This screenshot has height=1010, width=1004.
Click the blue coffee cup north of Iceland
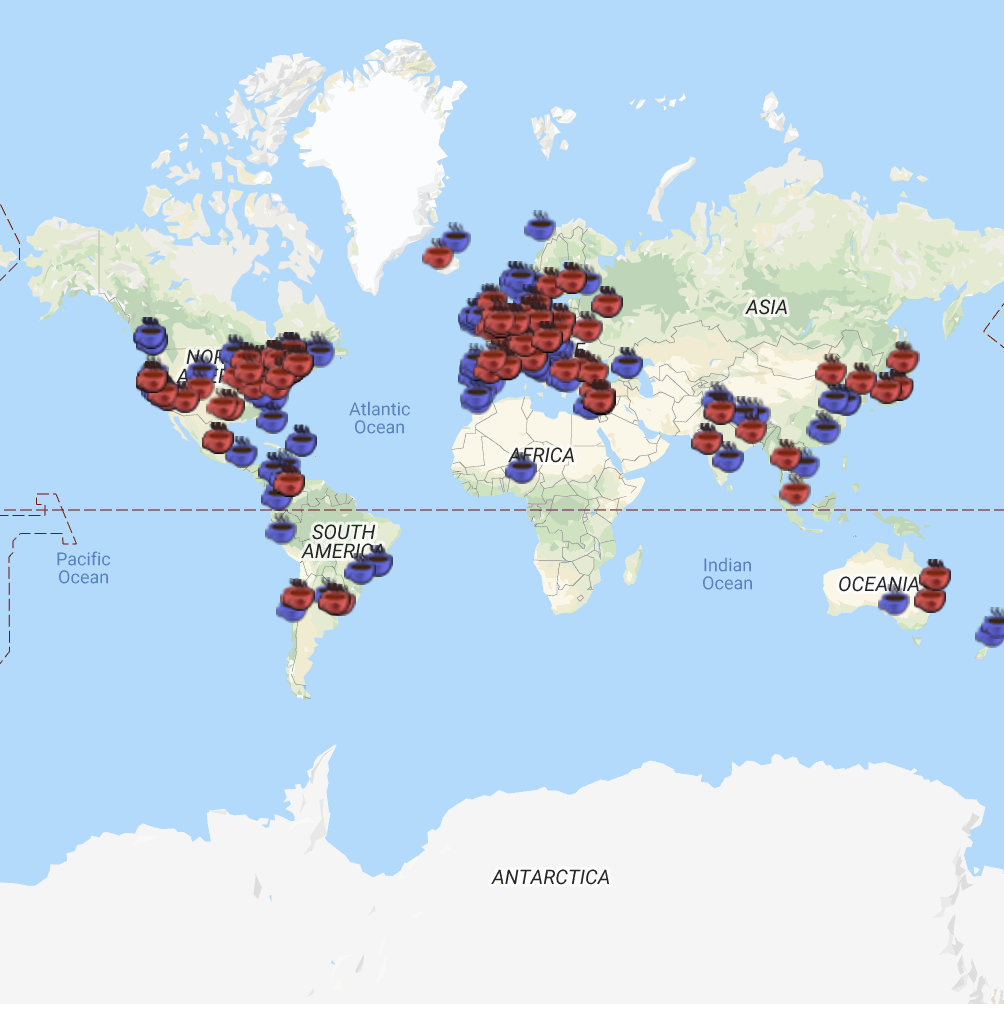(x=457, y=238)
